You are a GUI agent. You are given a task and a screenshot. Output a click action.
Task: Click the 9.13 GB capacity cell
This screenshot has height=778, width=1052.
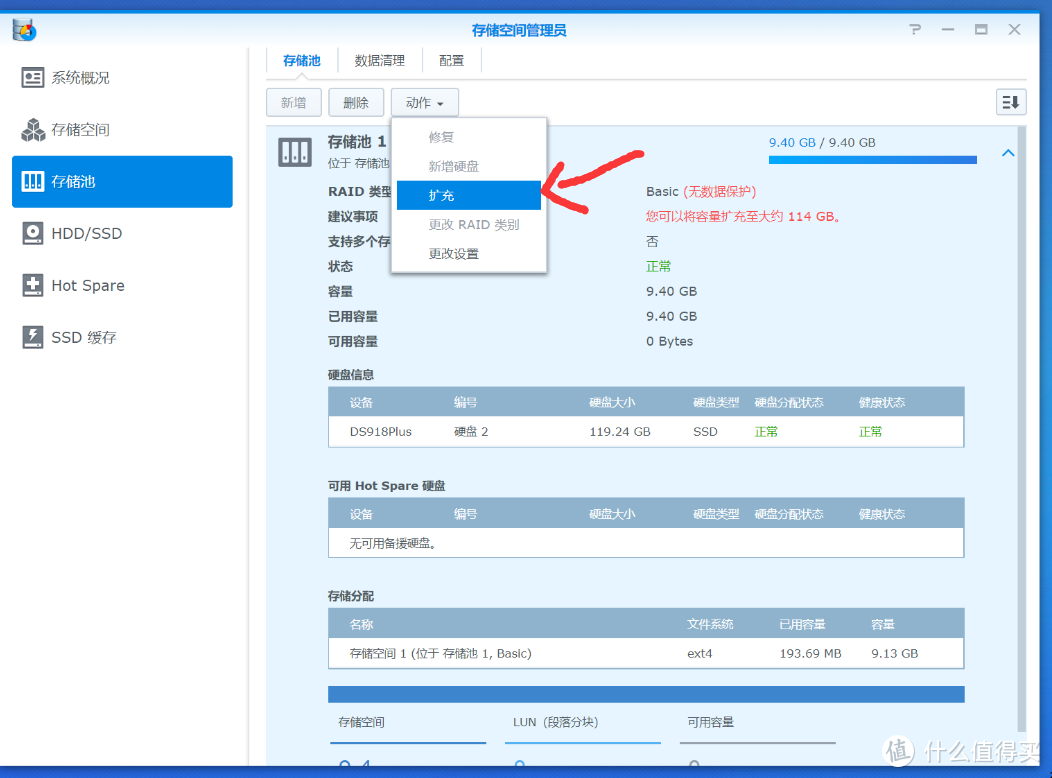(x=894, y=653)
